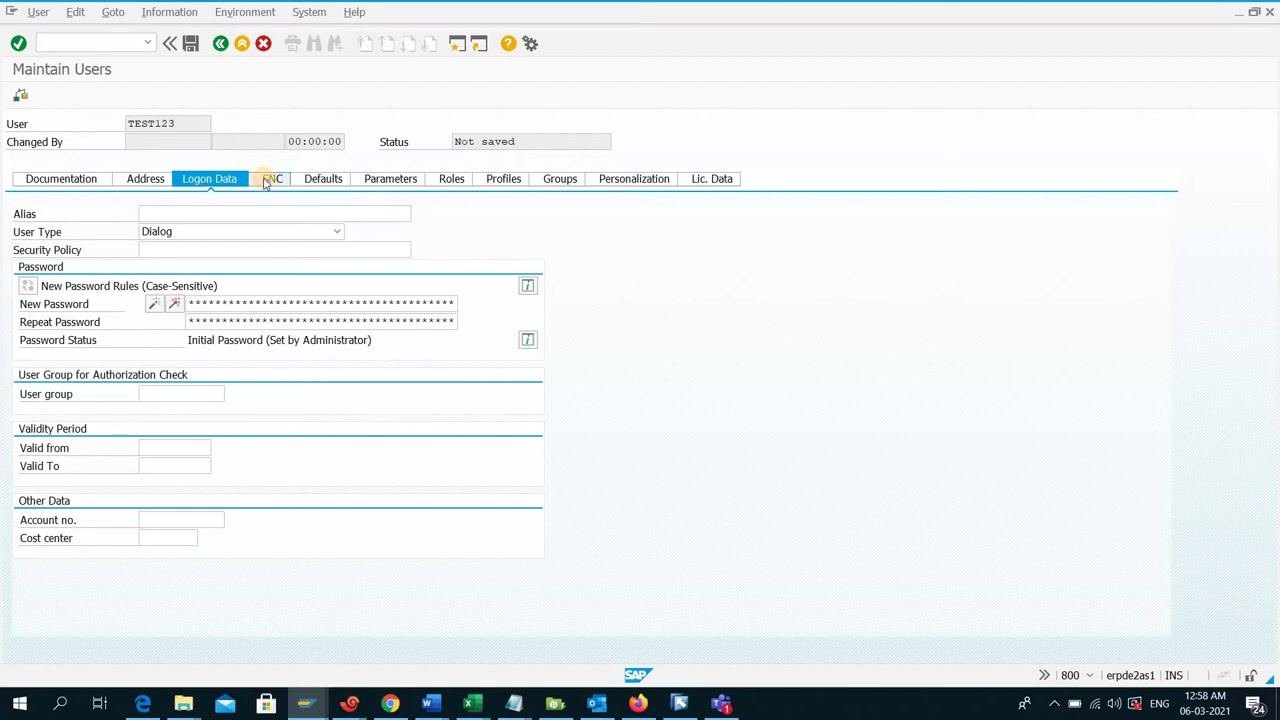Screen dimensions: 1280x720
Task: Switch to the Roles tab
Action: click(x=452, y=179)
